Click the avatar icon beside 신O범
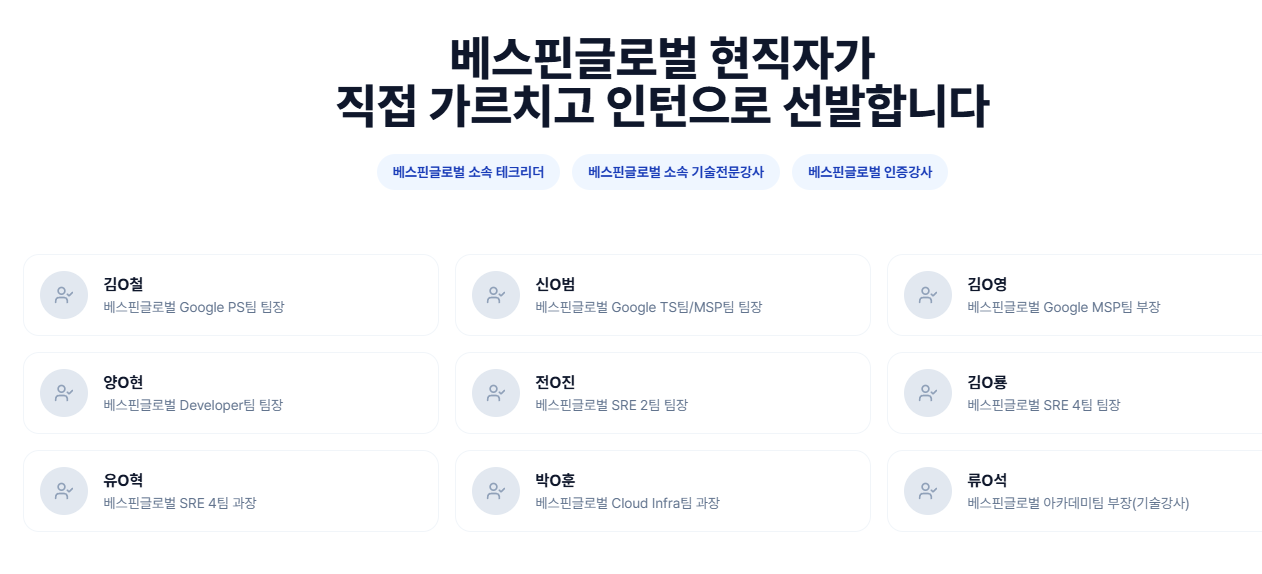This screenshot has width=1262, height=574. 496,295
